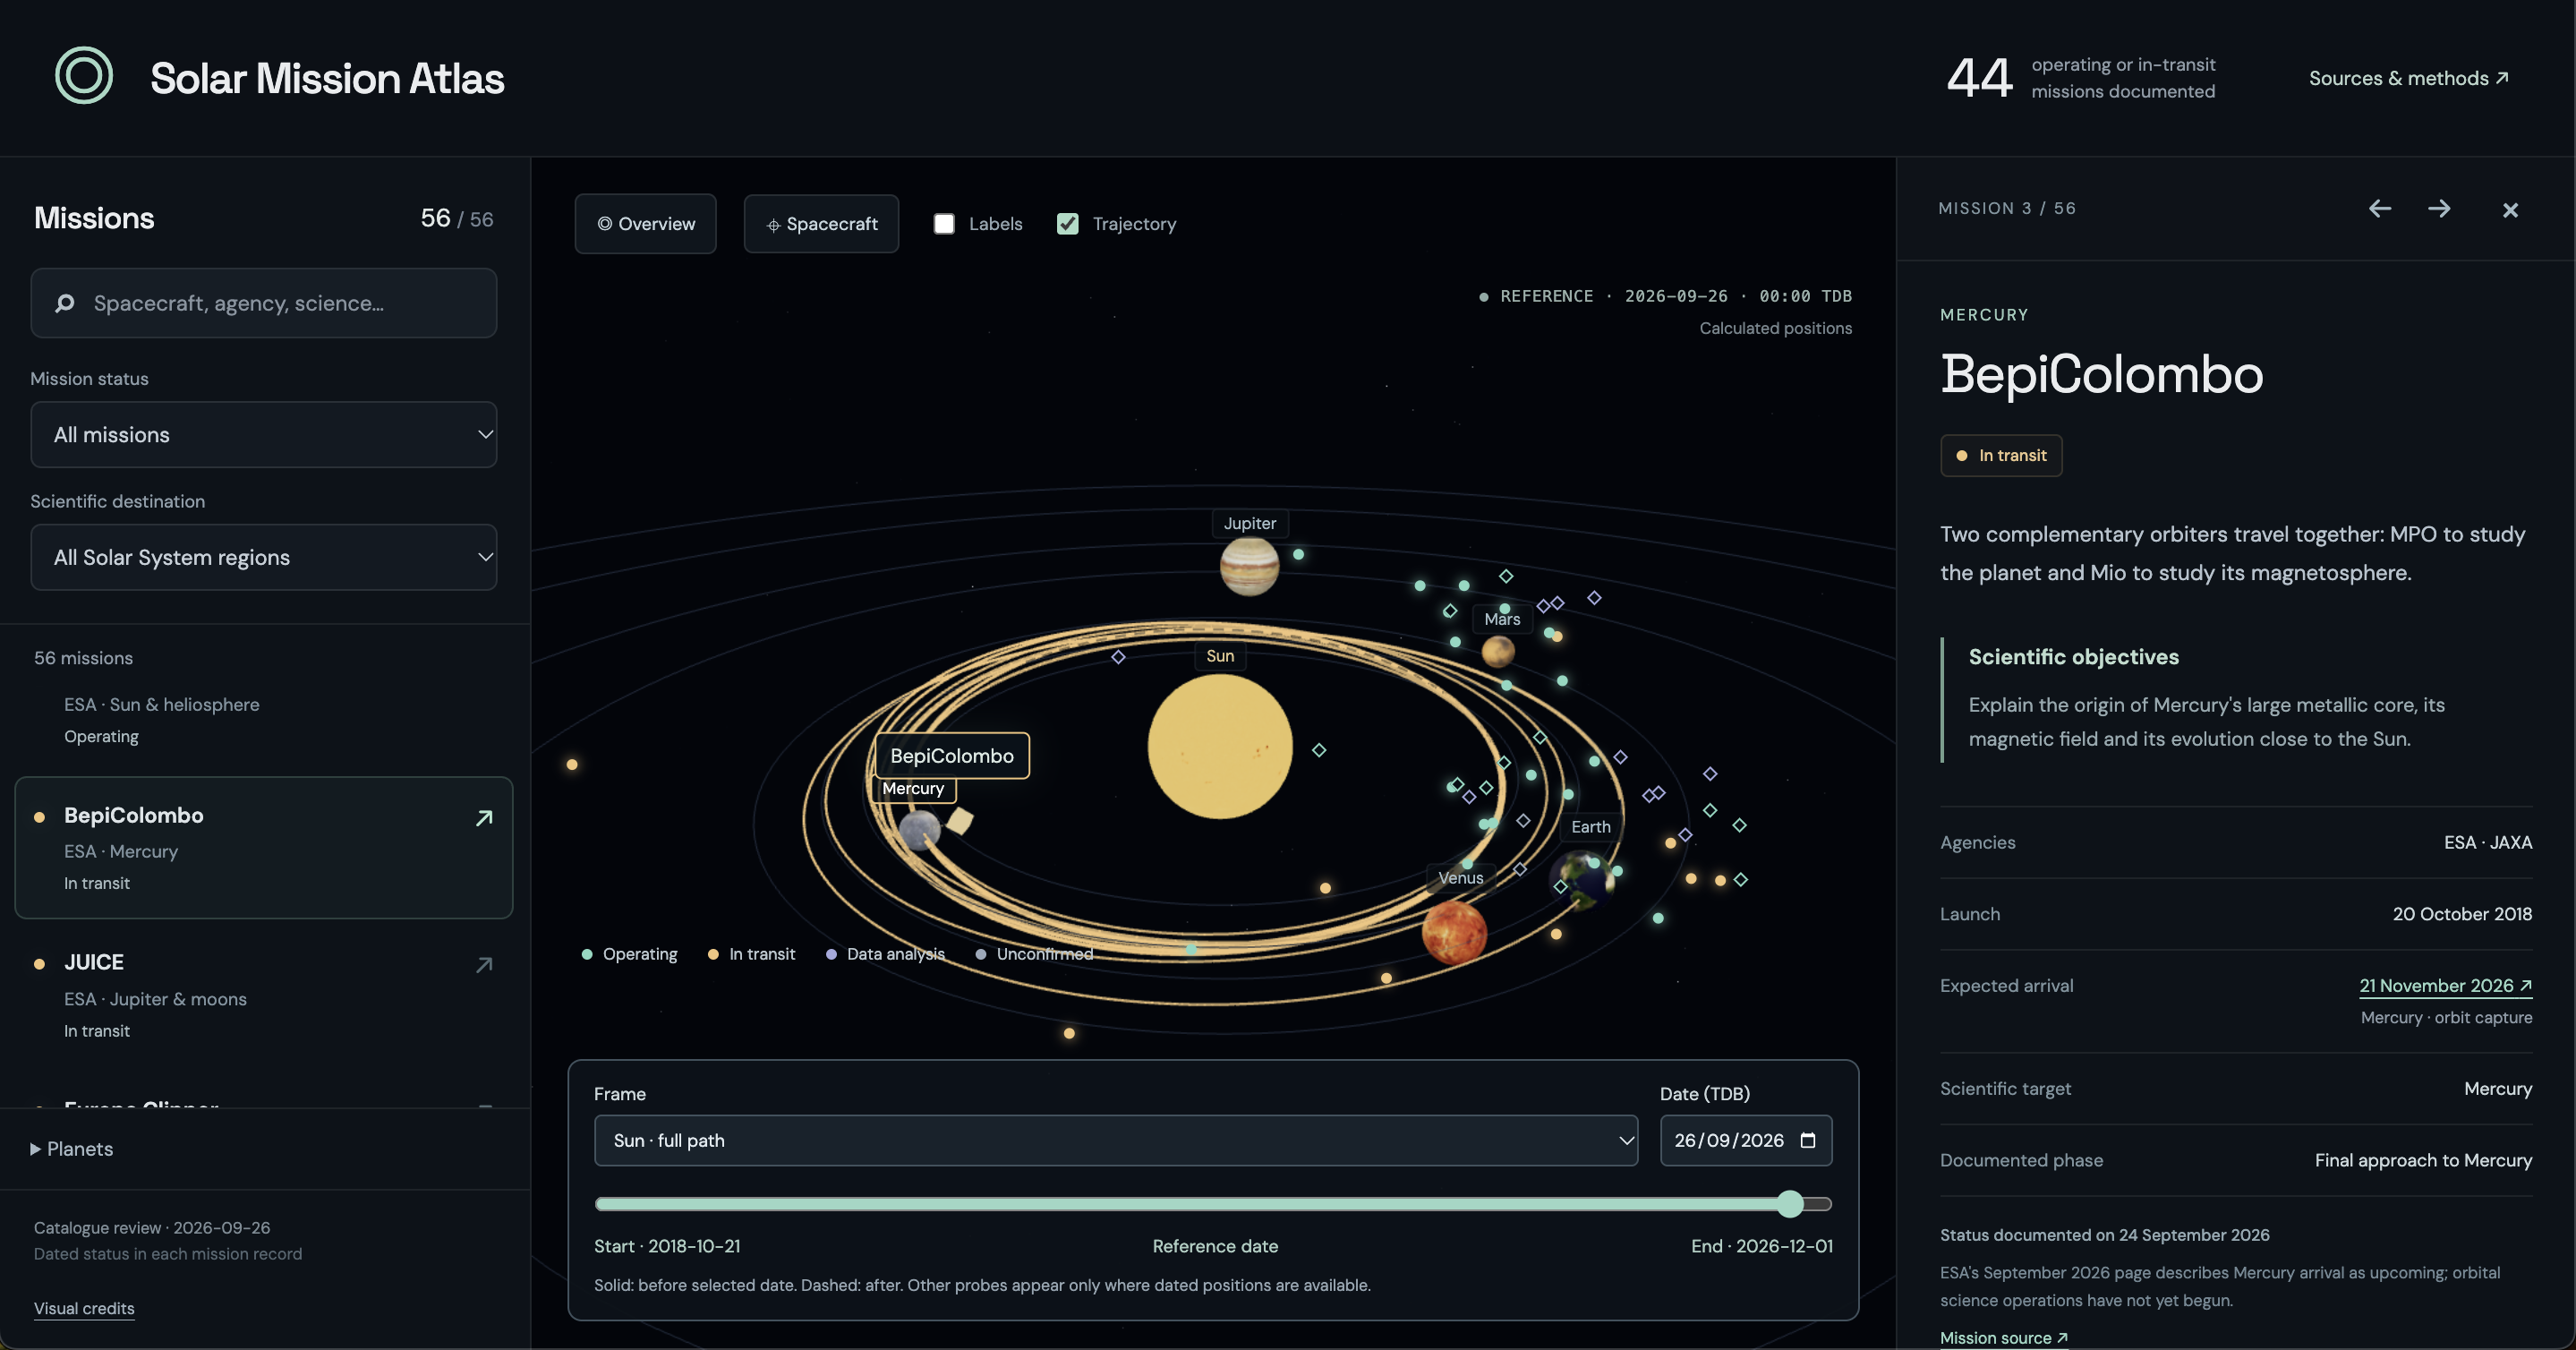
Task: Focus the spacecraft search field
Action: pos(264,303)
